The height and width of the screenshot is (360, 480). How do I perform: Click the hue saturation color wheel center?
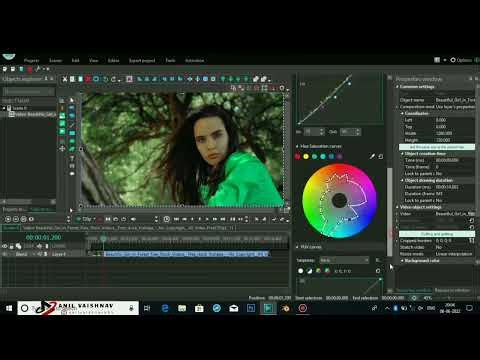[x=339, y=200]
